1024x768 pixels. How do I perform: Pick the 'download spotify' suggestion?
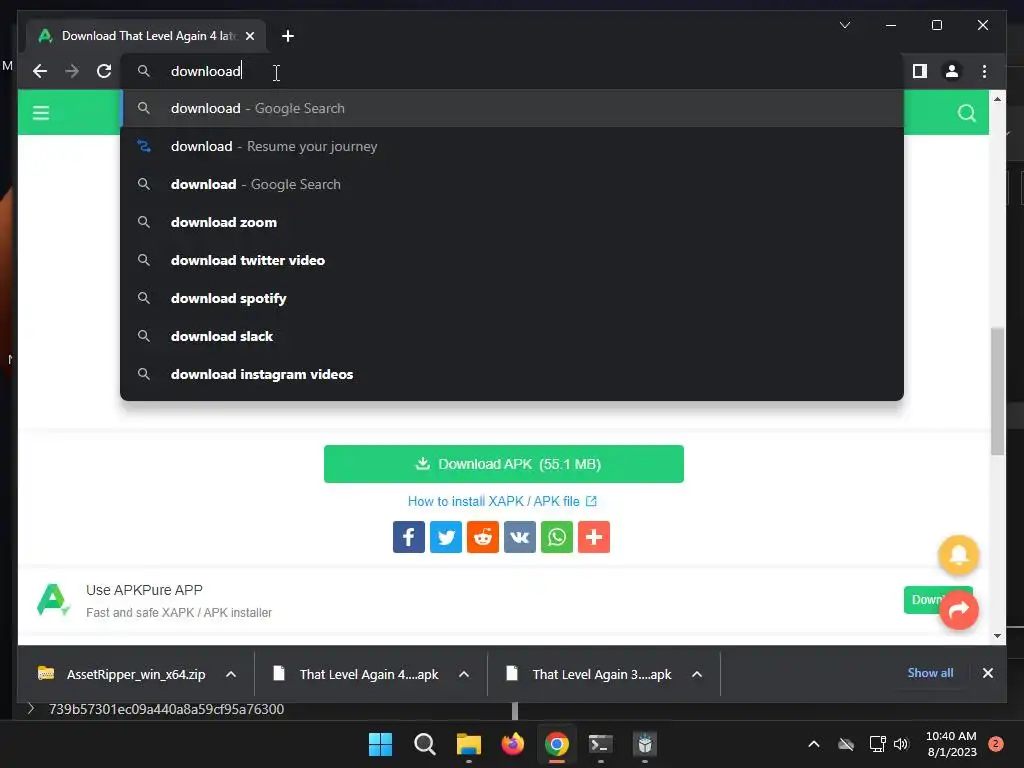pyautogui.click(x=512, y=298)
